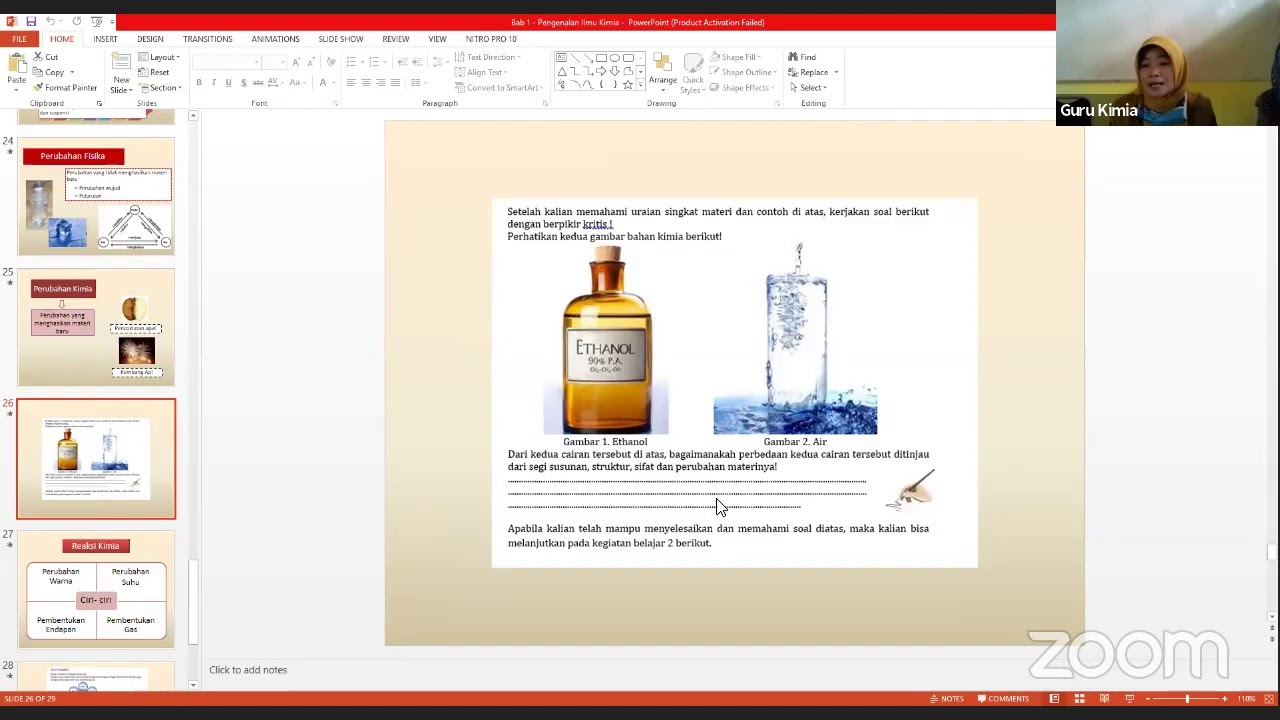Fit slide to current window
Screen dimensions: 1280x720
point(1270,699)
